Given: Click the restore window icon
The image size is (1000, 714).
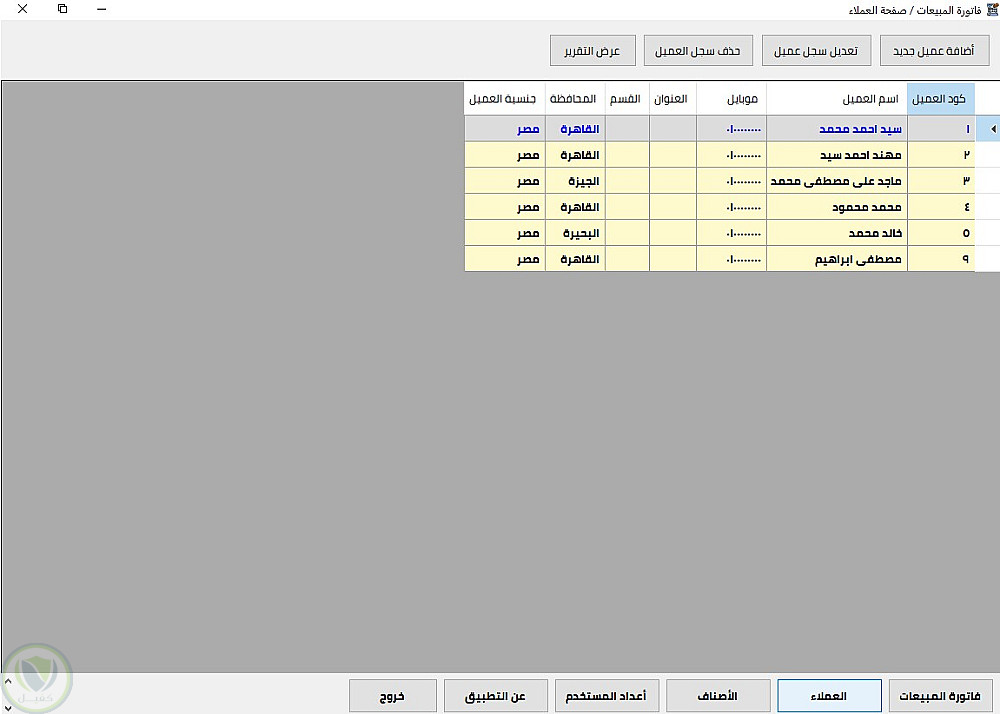Looking at the screenshot, I should [62, 9].
